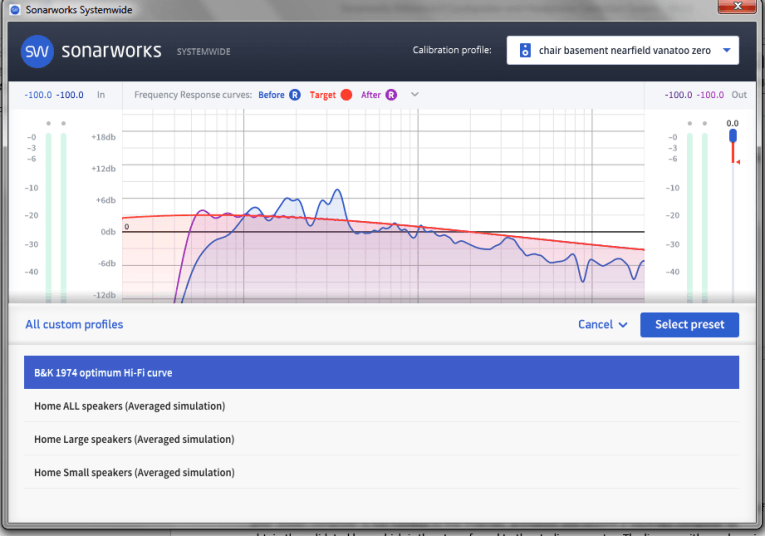Toggle the red Target curve dot

[x=346, y=95]
